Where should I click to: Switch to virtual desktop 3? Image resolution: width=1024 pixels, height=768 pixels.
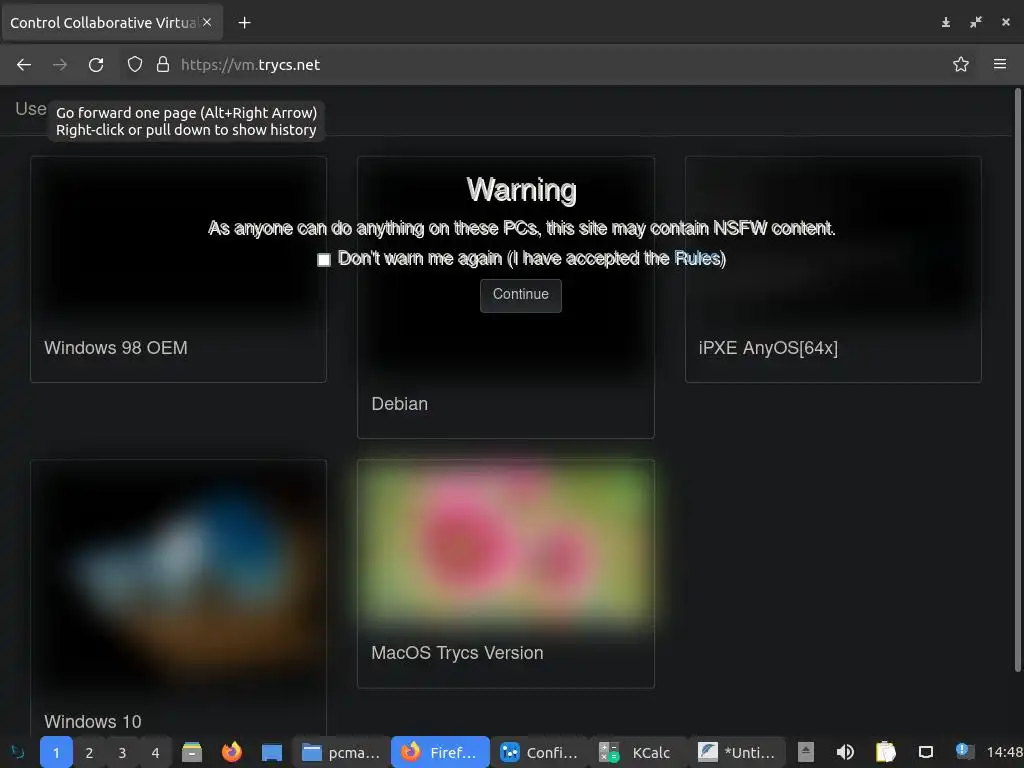(x=122, y=752)
